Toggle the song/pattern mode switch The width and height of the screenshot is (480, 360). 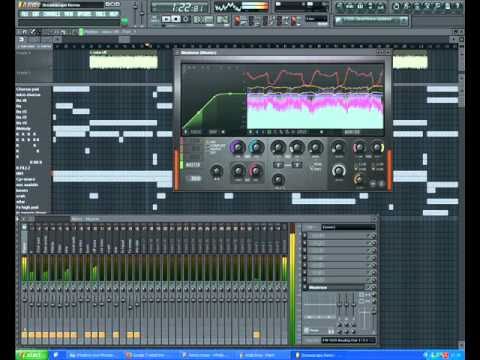point(155,19)
